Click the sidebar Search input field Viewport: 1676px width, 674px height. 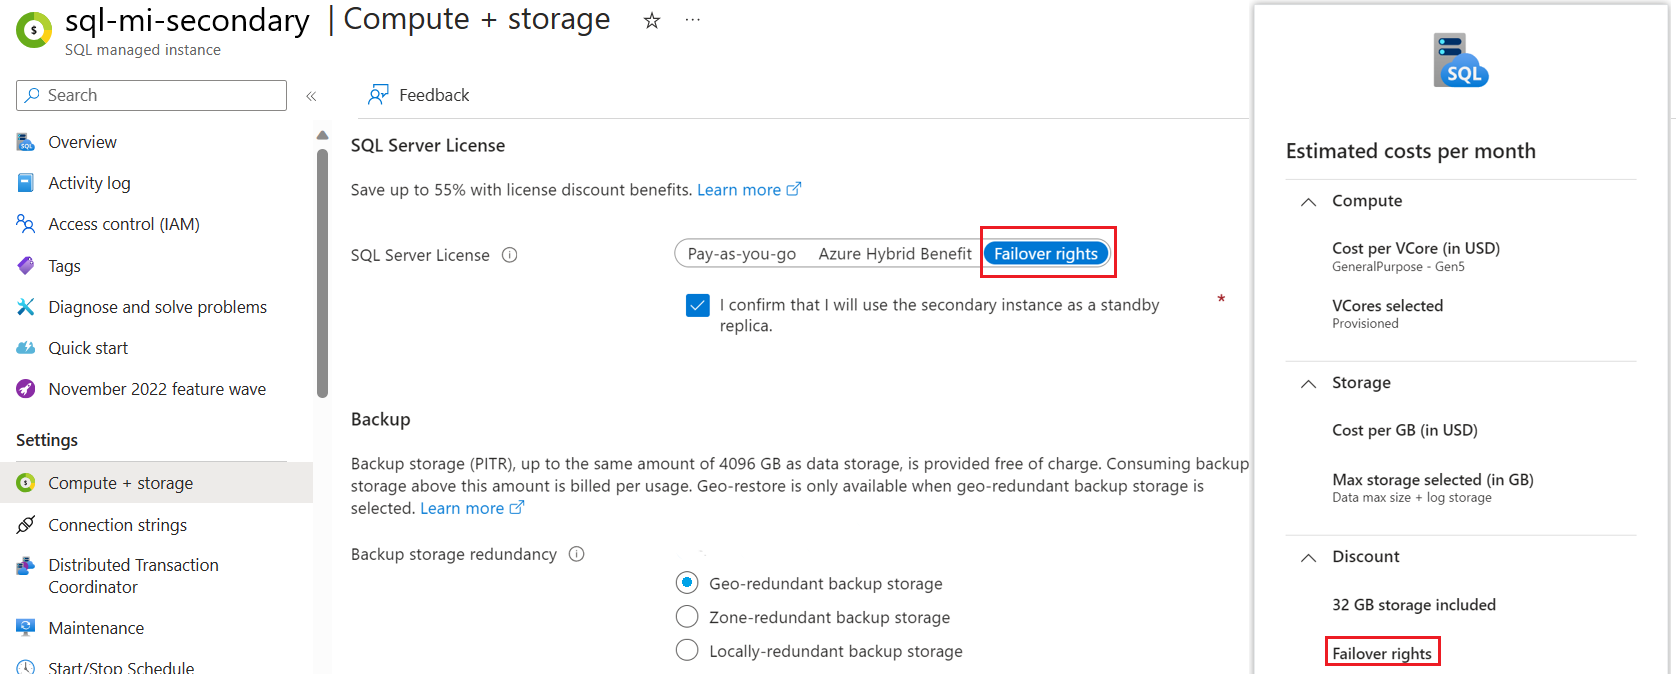point(160,95)
